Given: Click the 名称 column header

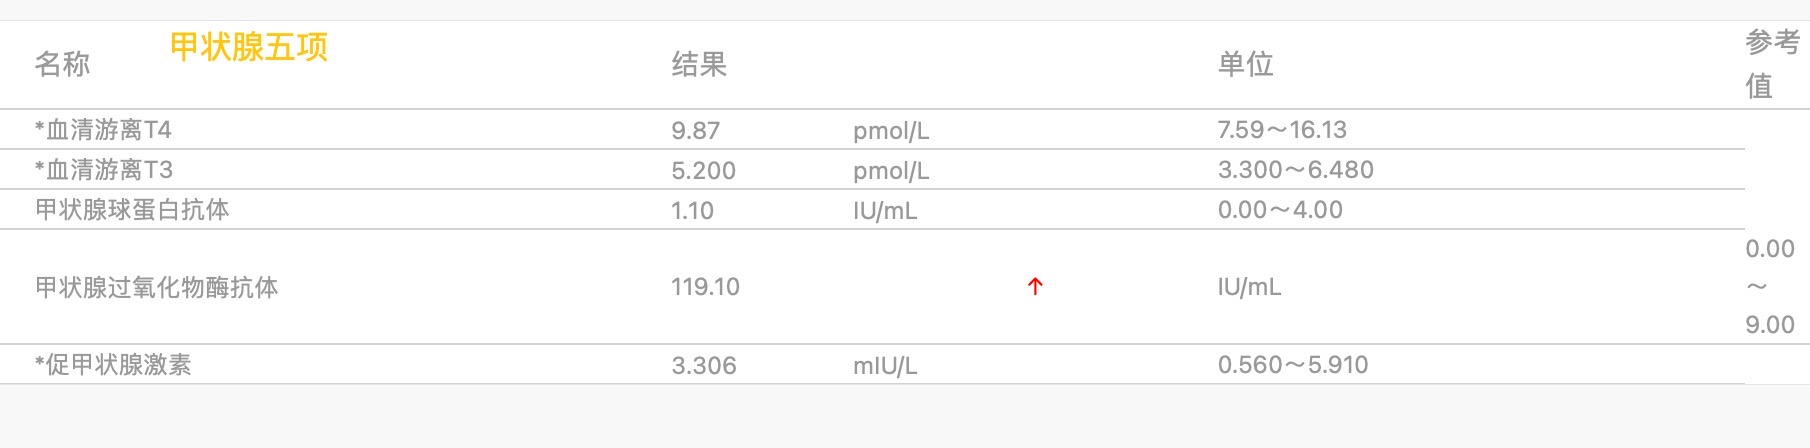Looking at the screenshot, I should pyautogui.click(x=62, y=65).
